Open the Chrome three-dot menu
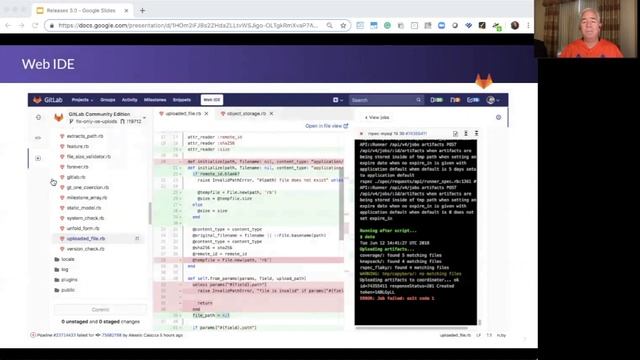640x360 pixels. point(528,25)
